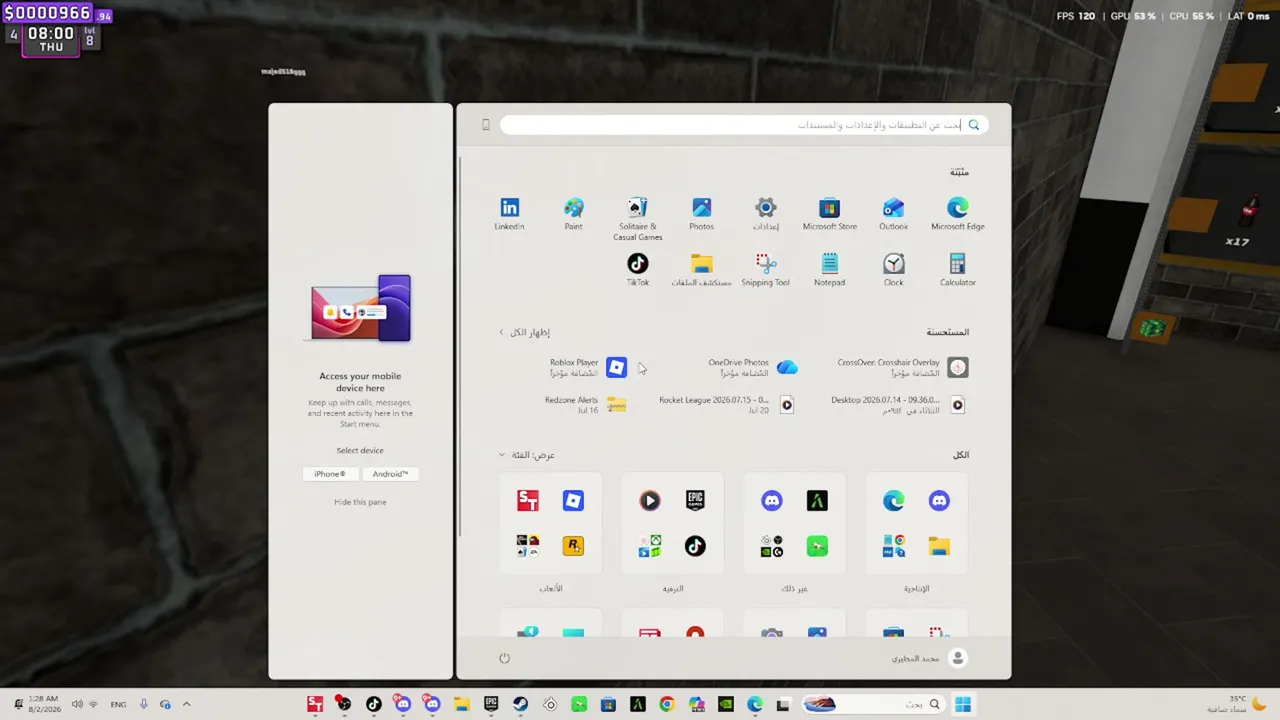1280x720 pixels.
Task: Open the NVIDIA app on the taskbar
Action: pyautogui.click(x=726, y=704)
